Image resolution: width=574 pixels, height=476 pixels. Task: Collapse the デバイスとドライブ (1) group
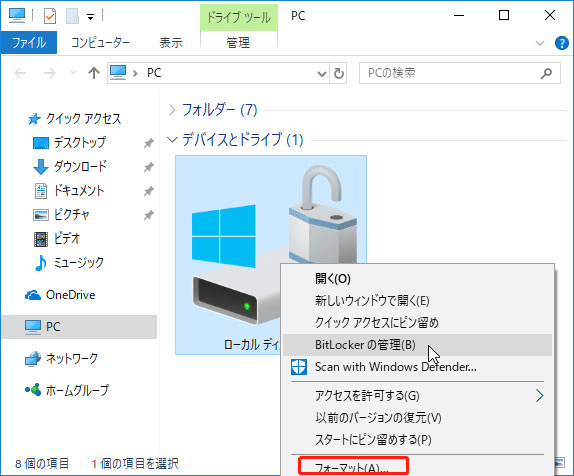172,140
